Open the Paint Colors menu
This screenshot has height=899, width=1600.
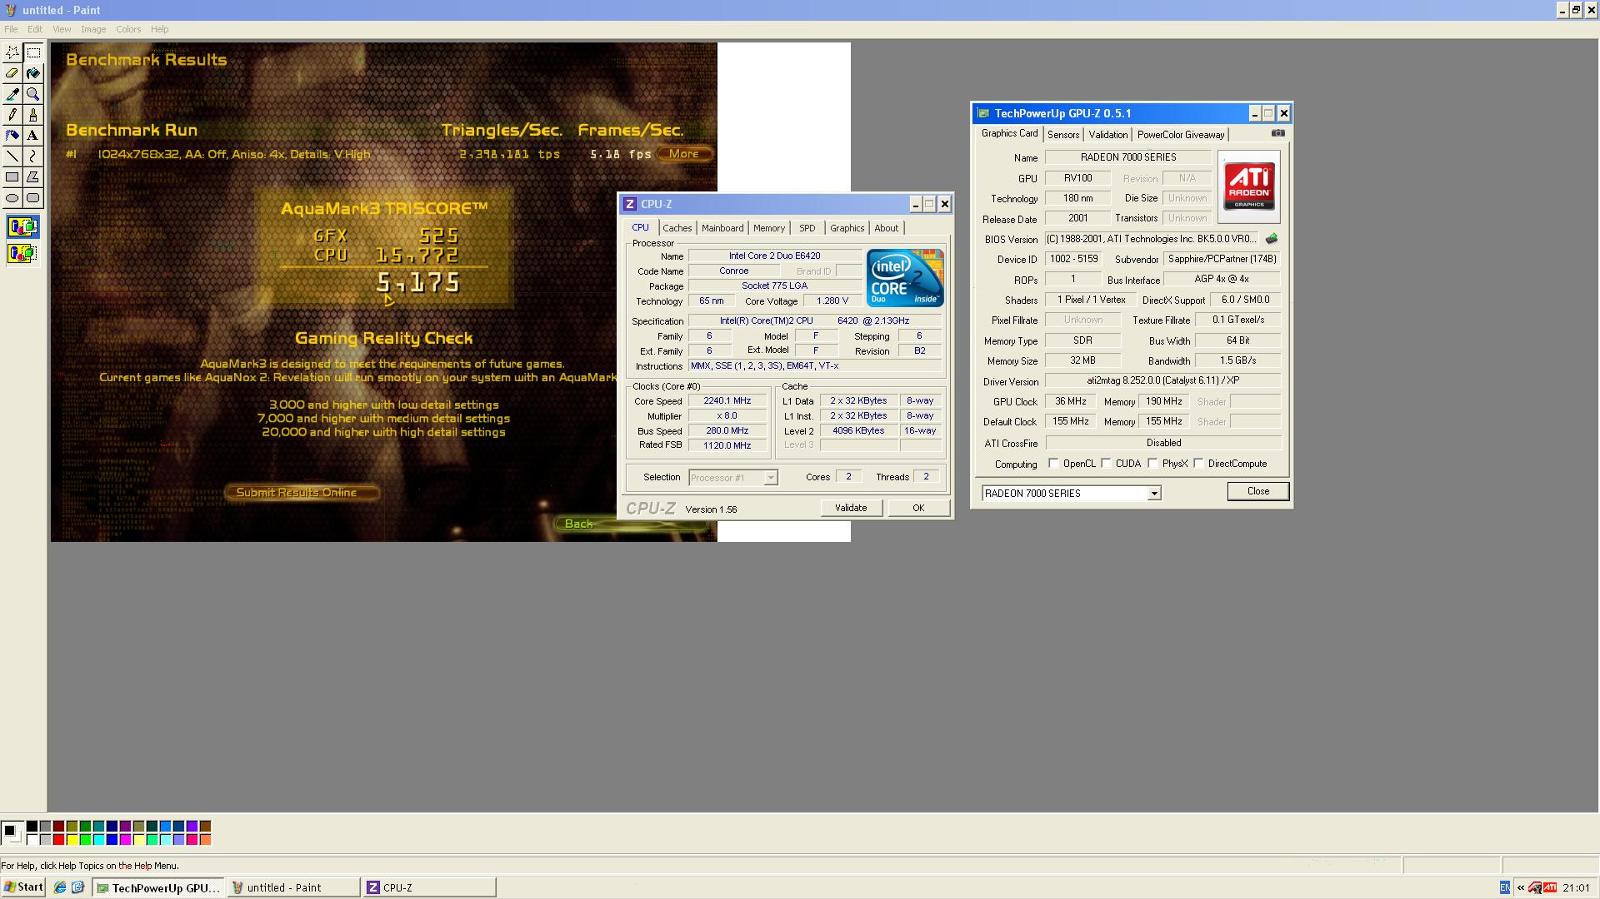[128, 29]
